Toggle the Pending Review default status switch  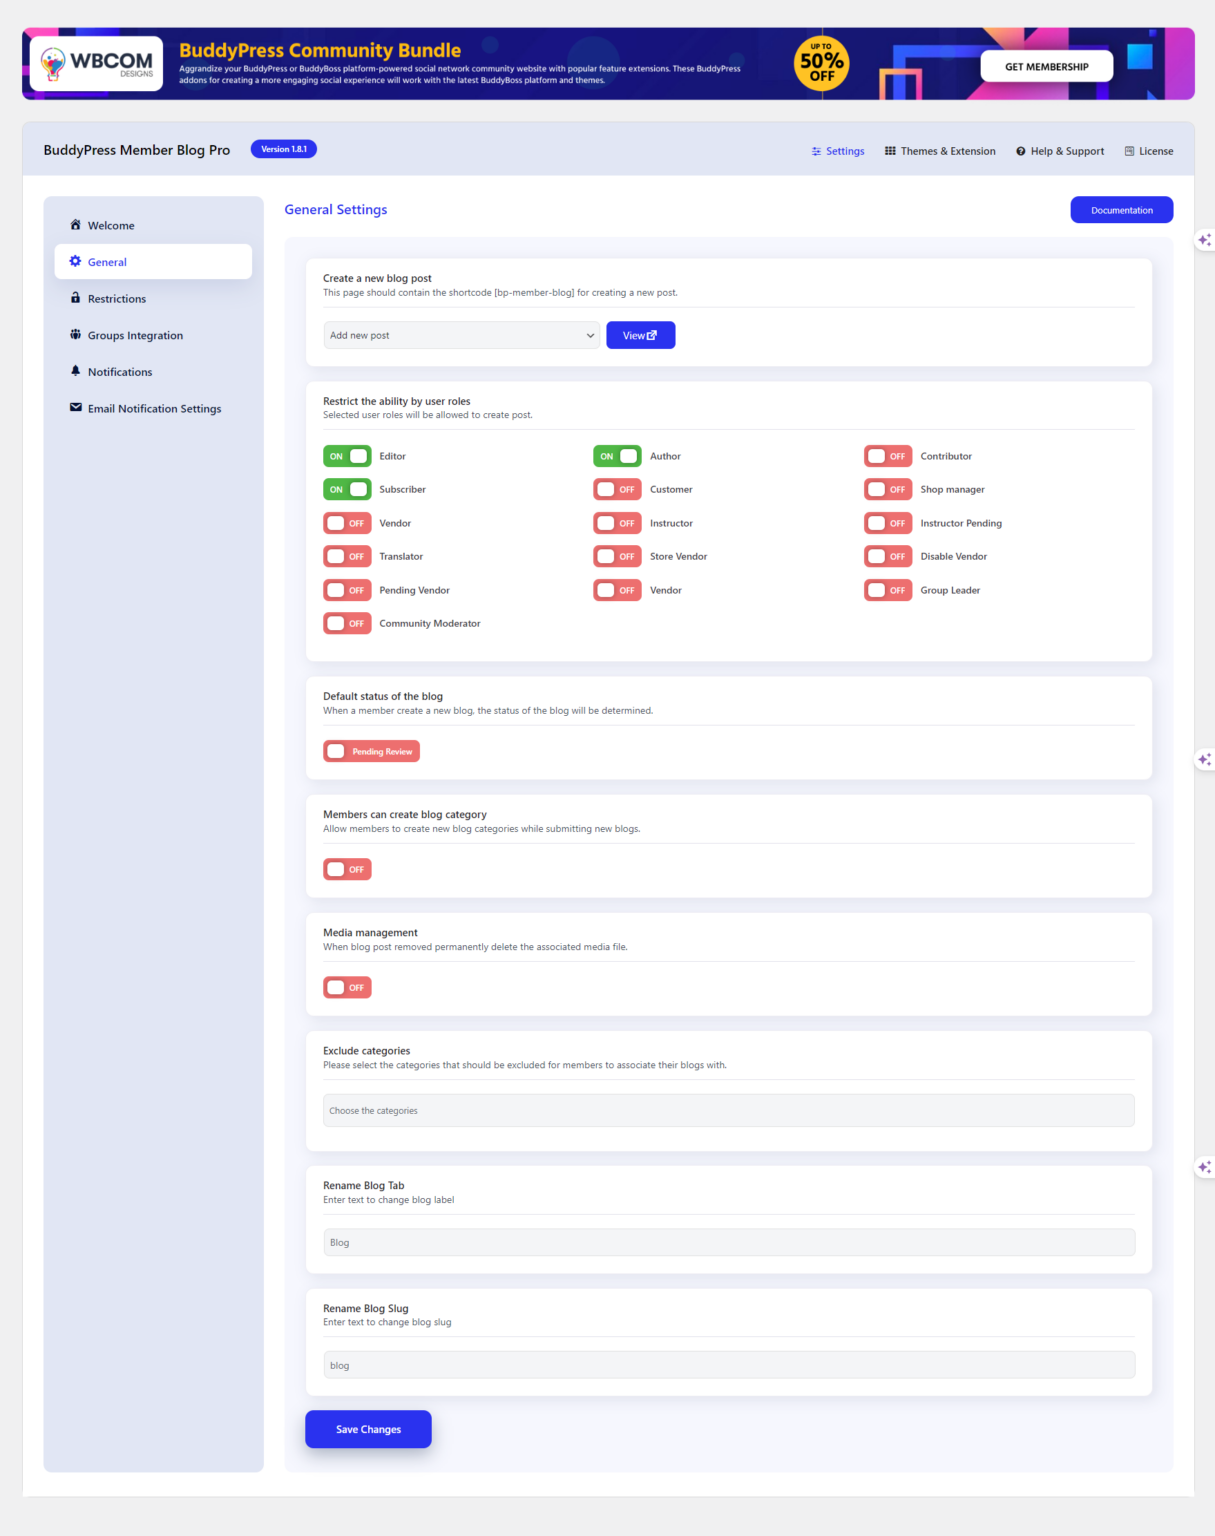click(371, 751)
